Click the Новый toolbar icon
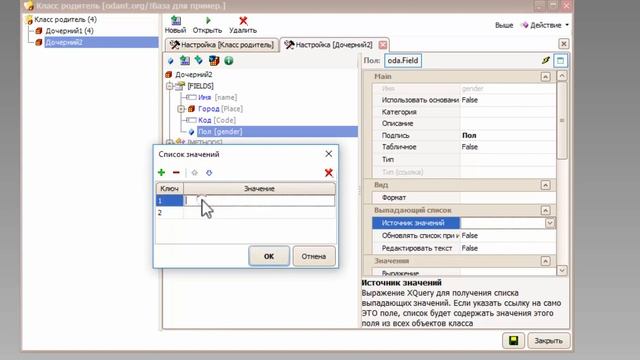 click(176, 20)
